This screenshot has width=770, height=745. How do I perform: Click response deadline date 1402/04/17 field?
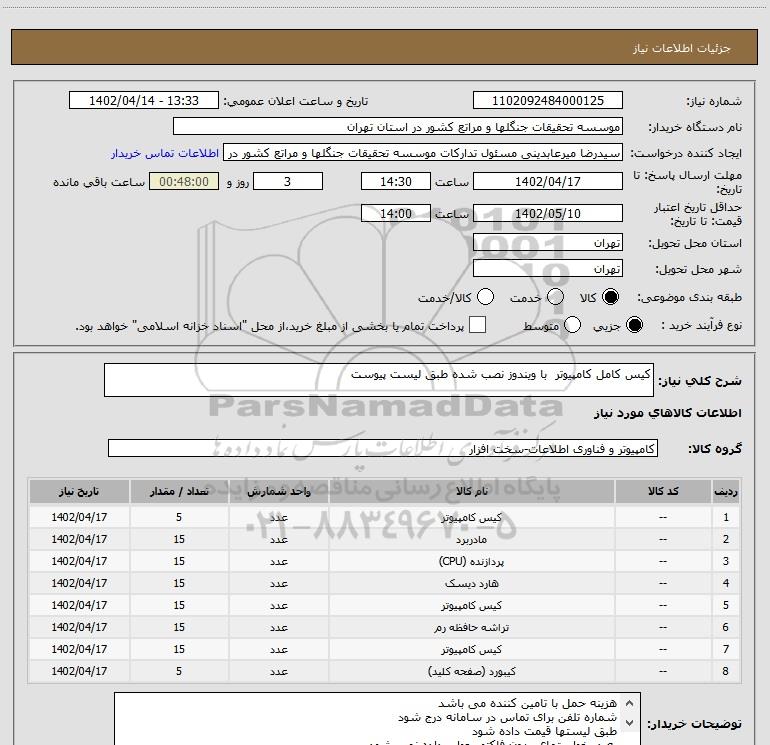(x=548, y=181)
